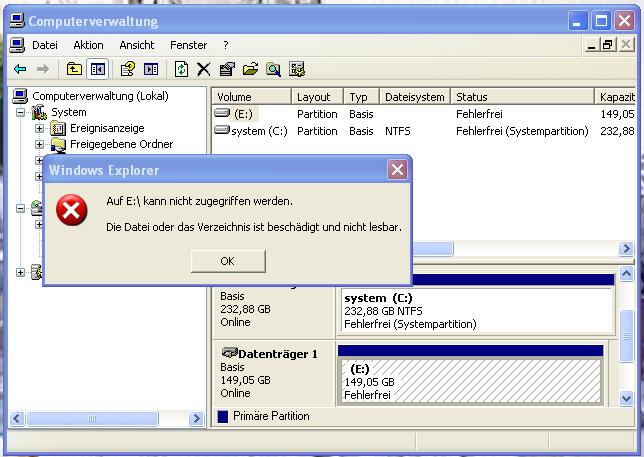Click the Datenträger 1 disk icon

(x=230, y=352)
